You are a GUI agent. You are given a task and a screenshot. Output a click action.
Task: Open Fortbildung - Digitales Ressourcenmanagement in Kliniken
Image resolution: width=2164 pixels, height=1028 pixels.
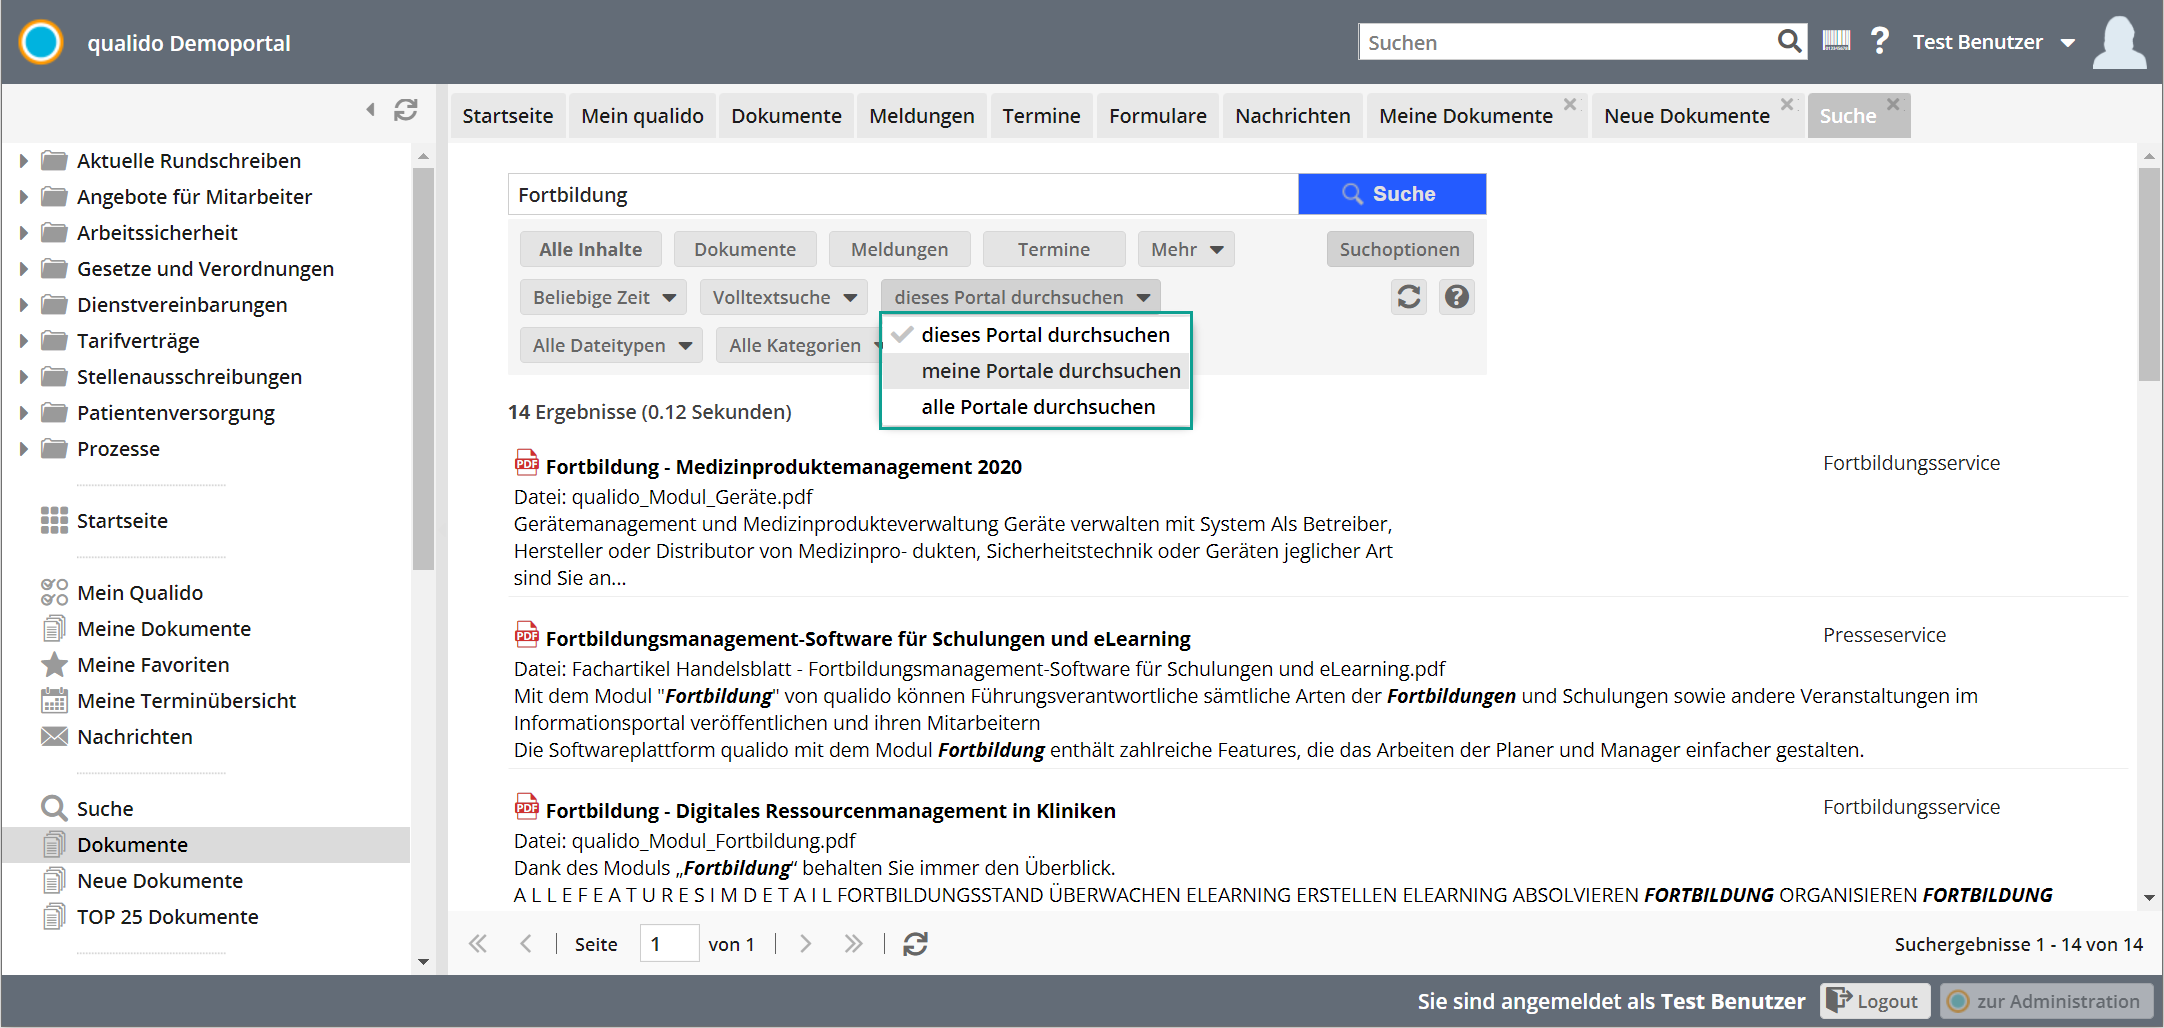831,811
